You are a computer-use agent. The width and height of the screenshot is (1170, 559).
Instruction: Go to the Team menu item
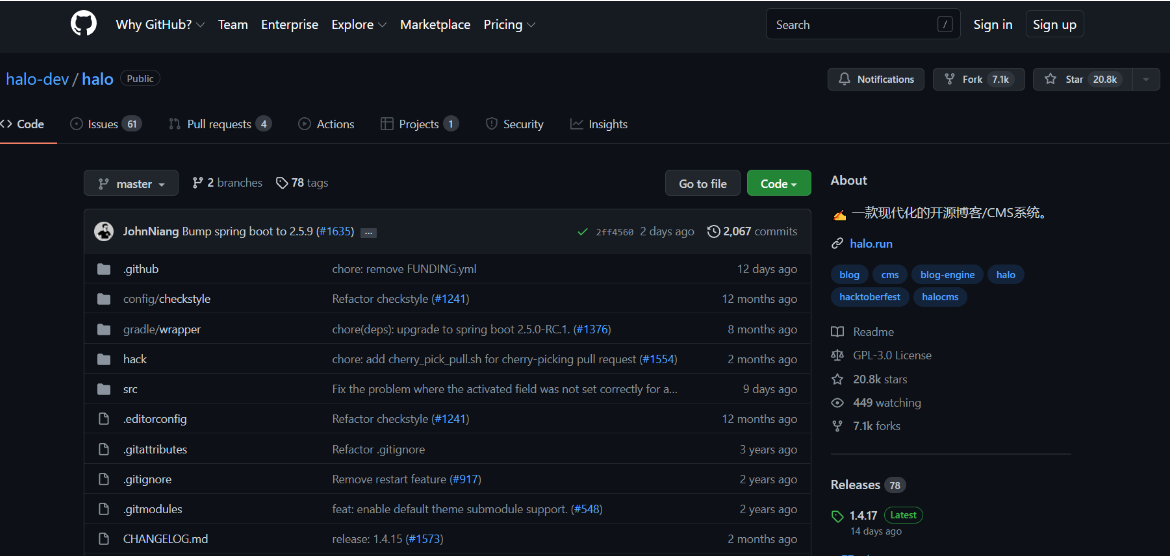pyautogui.click(x=233, y=25)
